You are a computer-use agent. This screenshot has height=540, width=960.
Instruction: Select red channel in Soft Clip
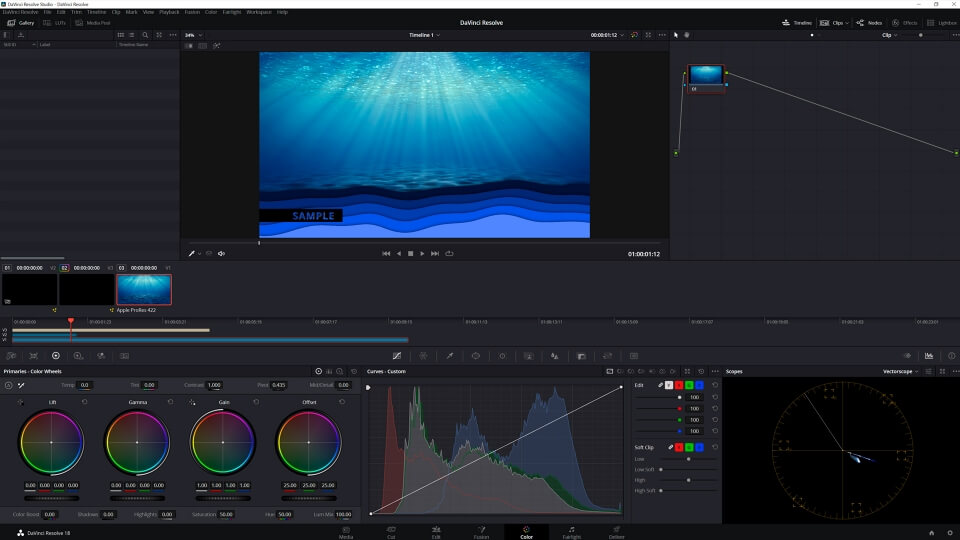coord(679,448)
